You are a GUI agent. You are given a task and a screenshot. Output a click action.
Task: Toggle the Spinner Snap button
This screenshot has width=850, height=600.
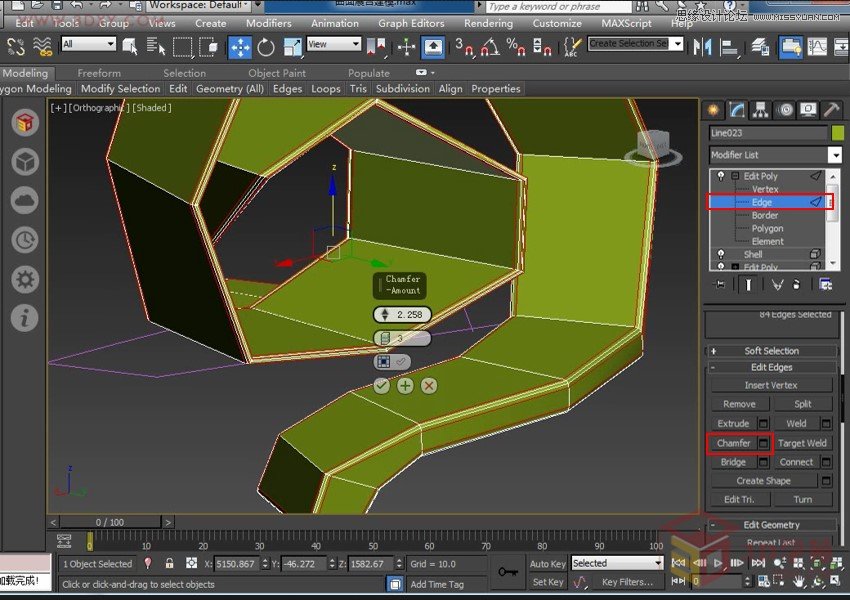(x=542, y=47)
